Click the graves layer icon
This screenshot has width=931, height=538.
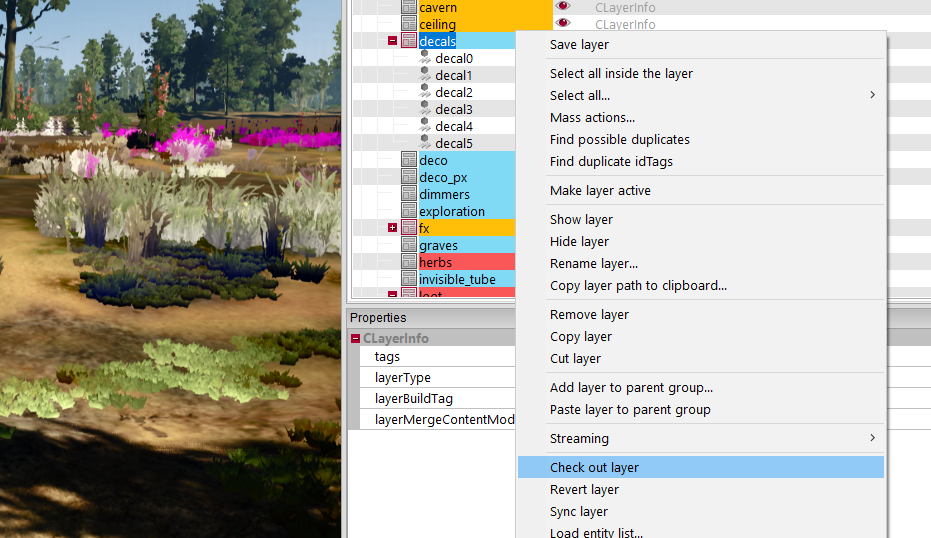click(x=409, y=245)
